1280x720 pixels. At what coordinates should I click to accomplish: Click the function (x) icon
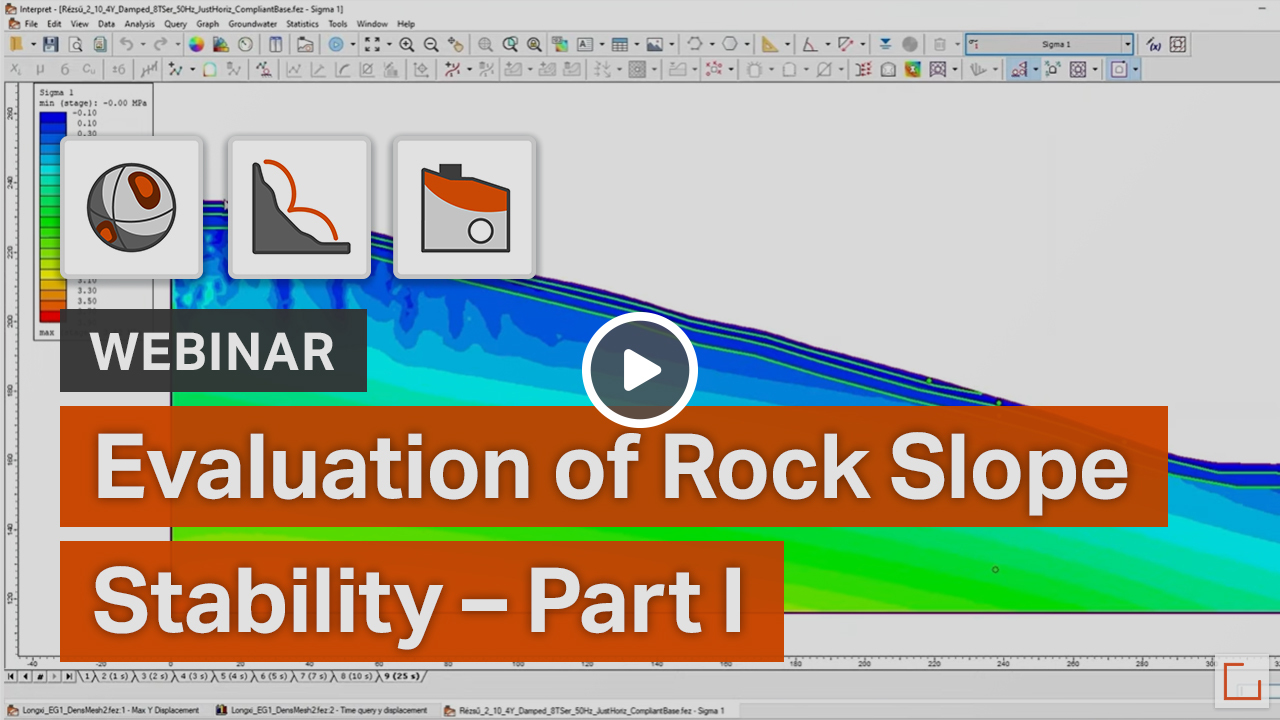tap(1154, 44)
